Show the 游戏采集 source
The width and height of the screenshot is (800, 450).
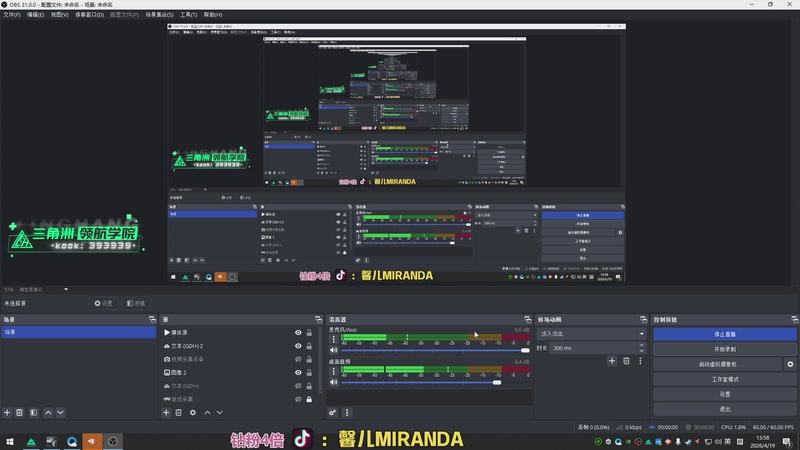click(x=298, y=399)
